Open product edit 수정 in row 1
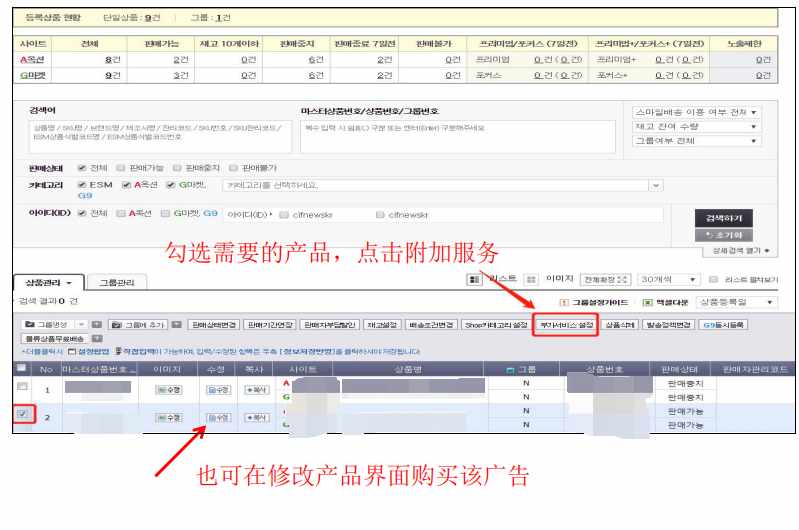 (x=219, y=390)
